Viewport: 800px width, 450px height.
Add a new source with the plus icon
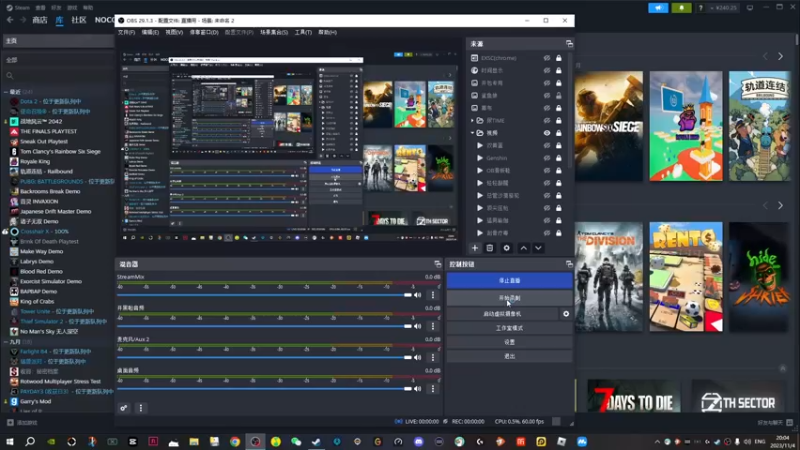[474, 248]
